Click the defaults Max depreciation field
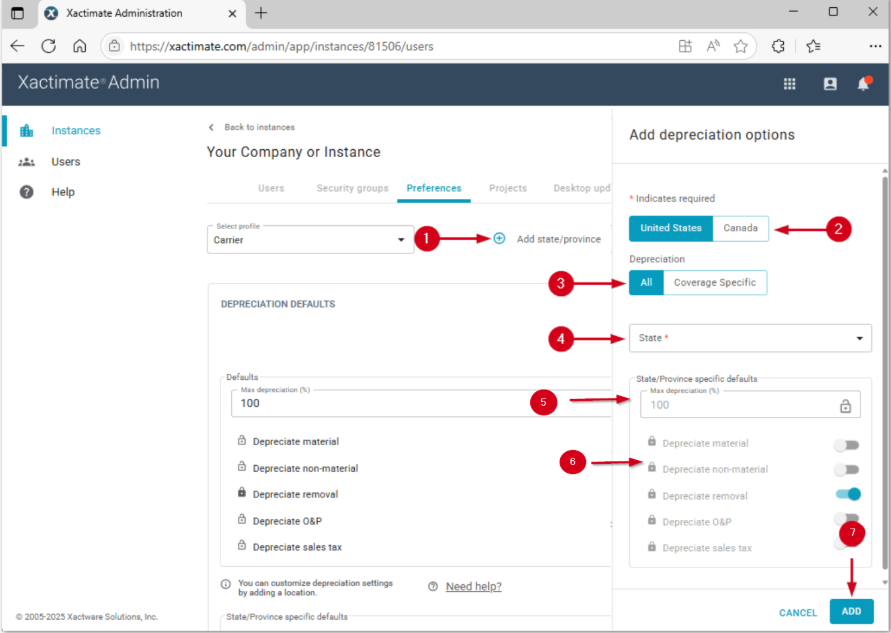Image resolution: width=891 pixels, height=633 pixels. [x=421, y=403]
